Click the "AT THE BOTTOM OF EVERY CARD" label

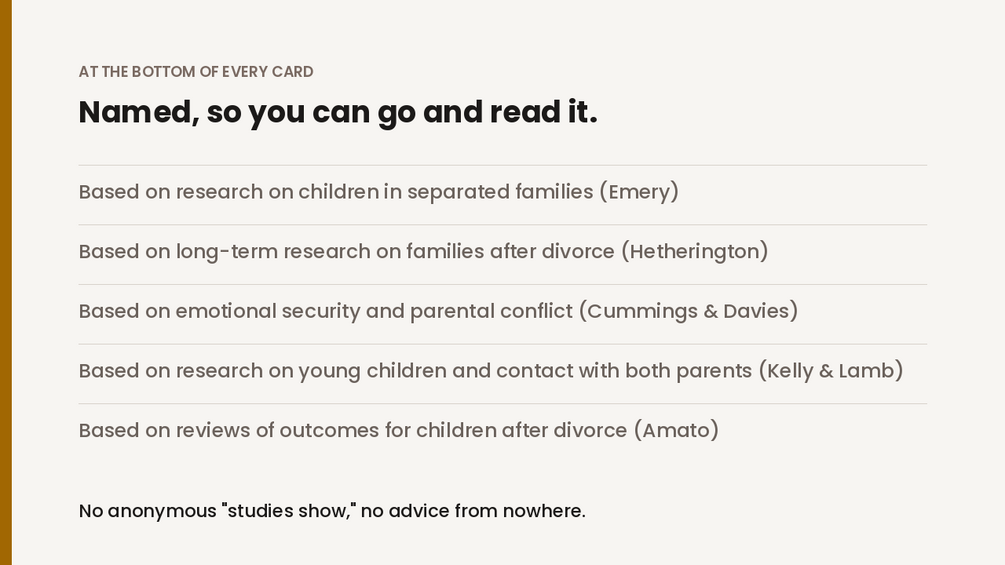(x=196, y=72)
